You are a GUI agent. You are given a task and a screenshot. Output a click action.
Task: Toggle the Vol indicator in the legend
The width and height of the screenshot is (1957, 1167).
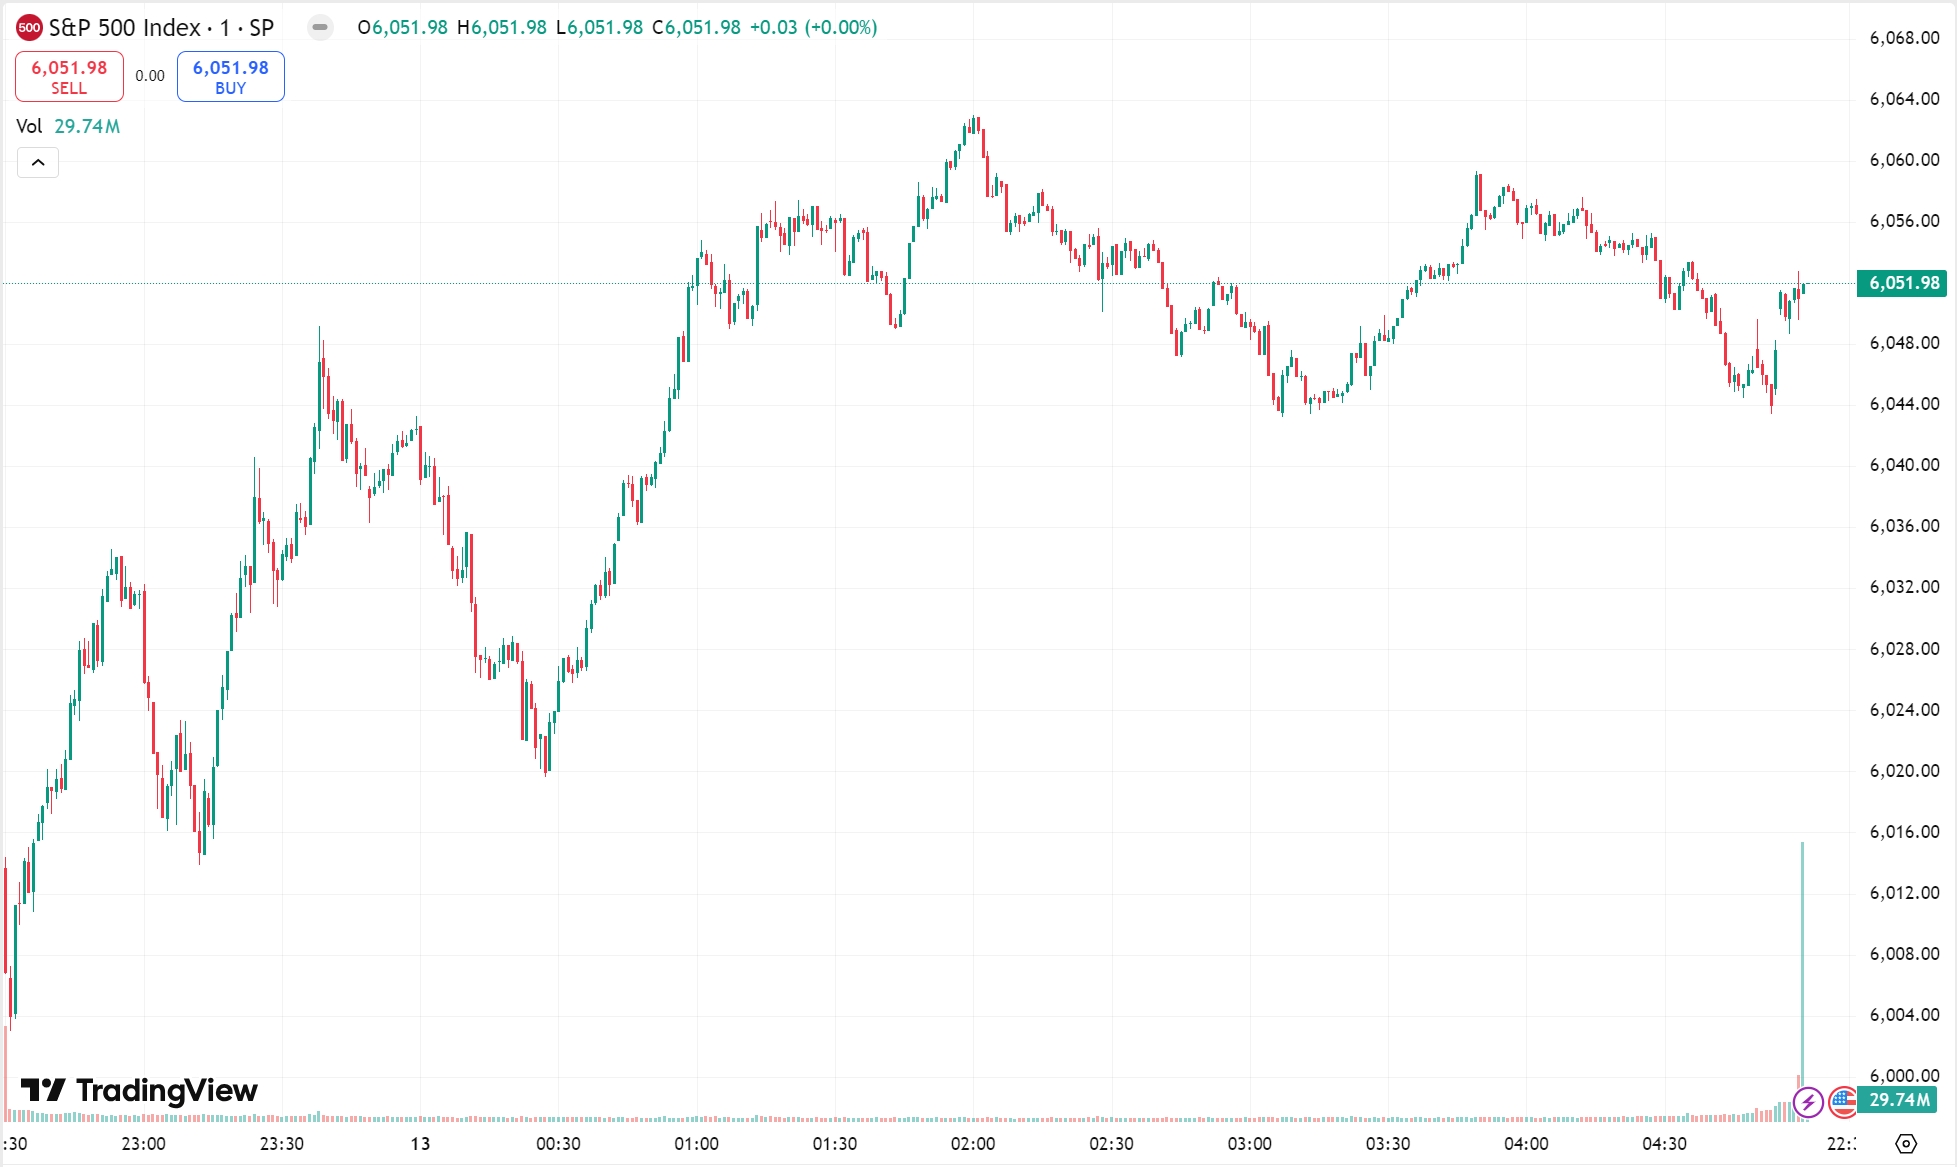point(30,126)
